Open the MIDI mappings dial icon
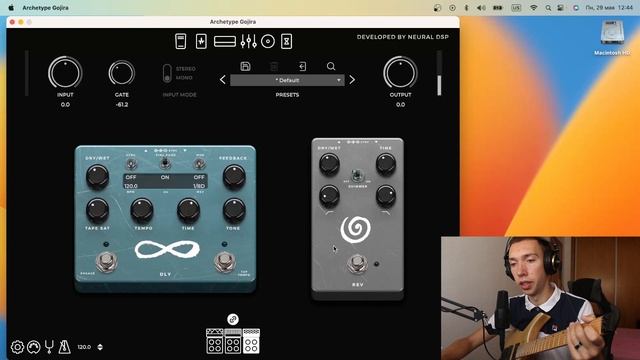640x360 pixels. pyautogui.click(x=33, y=347)
